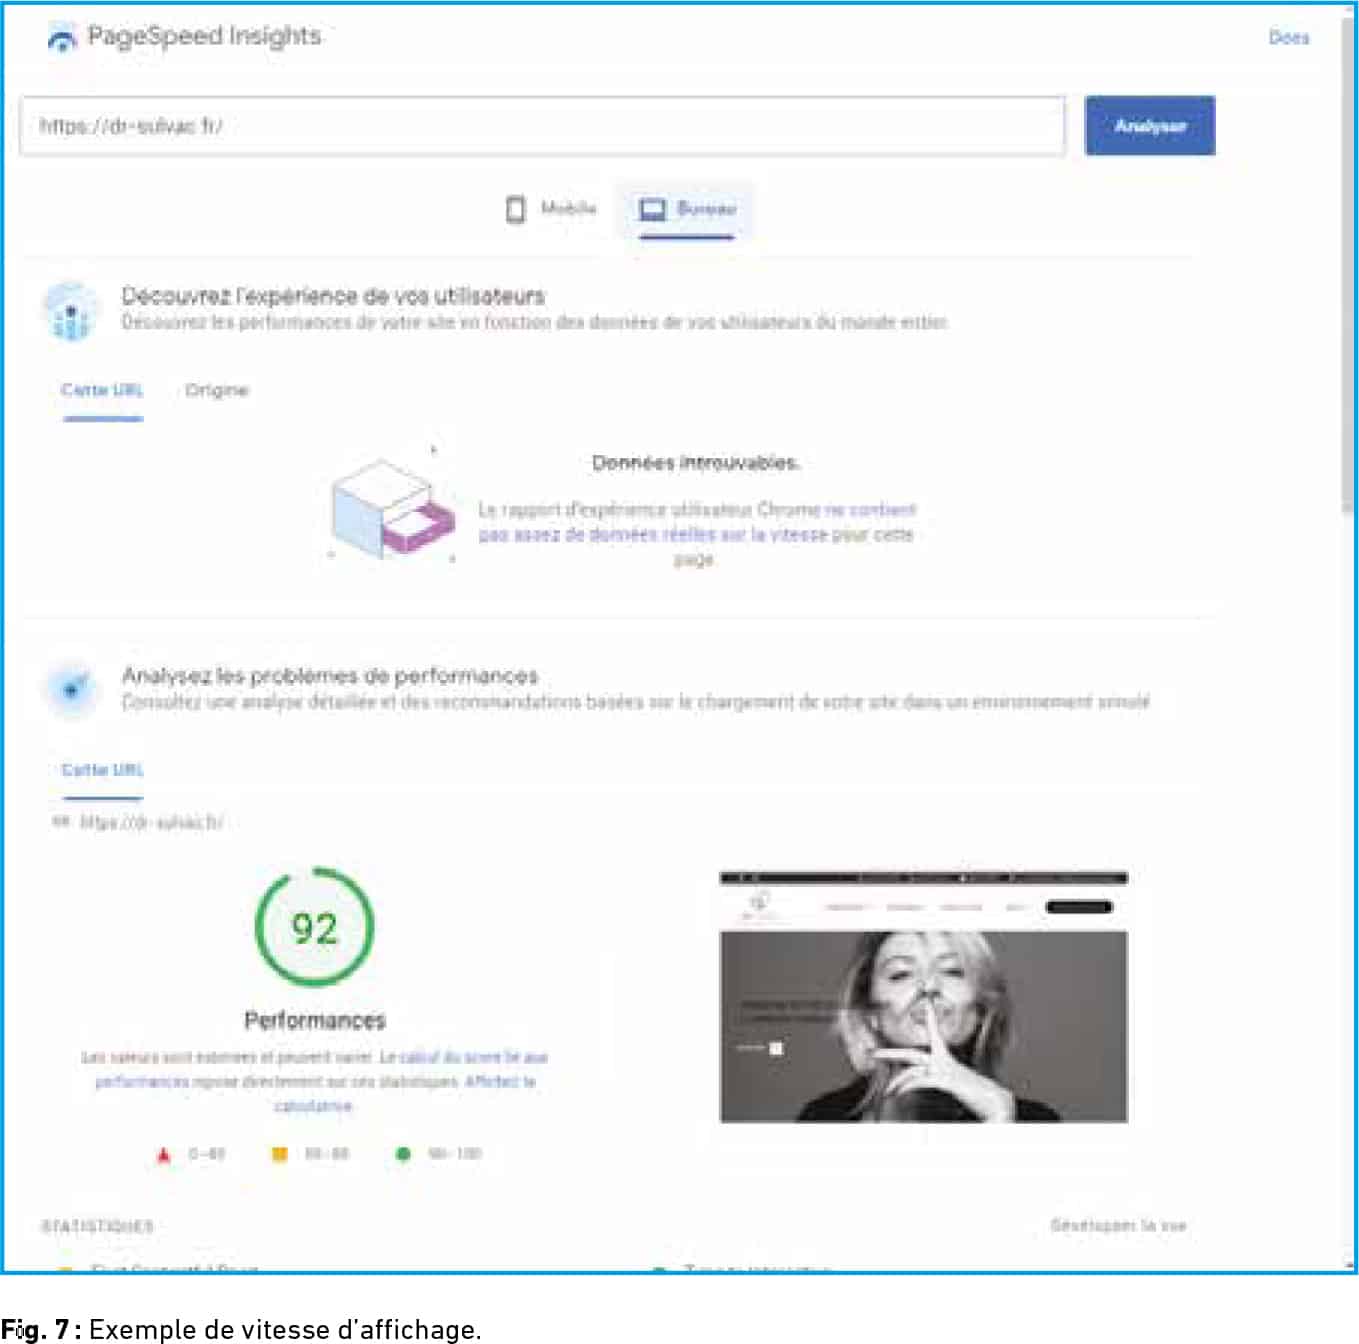Click the red triangle 0-49 legend icon

pyautogui.click(x=163, y=1154)
